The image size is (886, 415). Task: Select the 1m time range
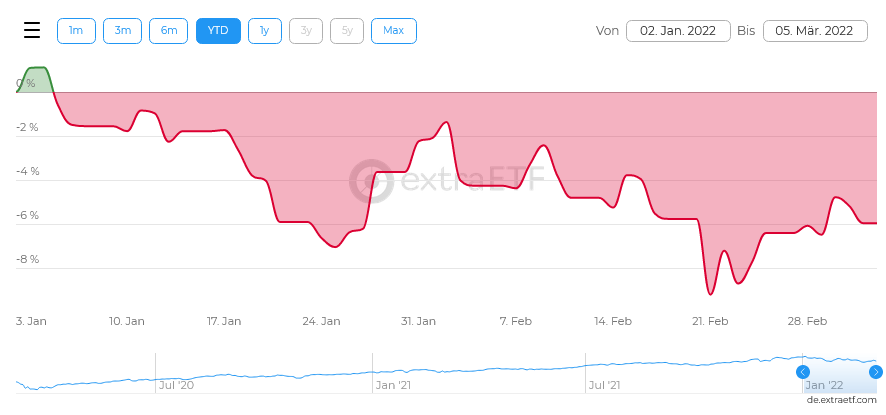point(76,30)
